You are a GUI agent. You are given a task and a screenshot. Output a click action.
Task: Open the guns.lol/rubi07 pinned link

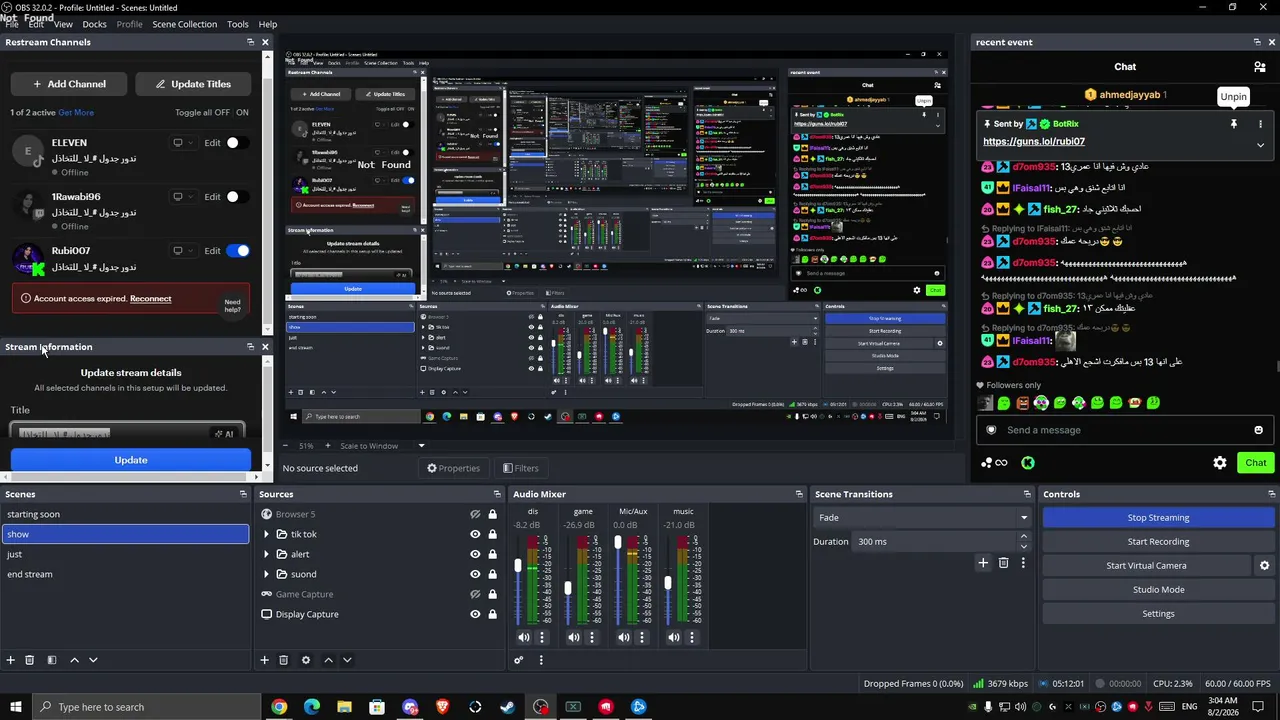1034,142
